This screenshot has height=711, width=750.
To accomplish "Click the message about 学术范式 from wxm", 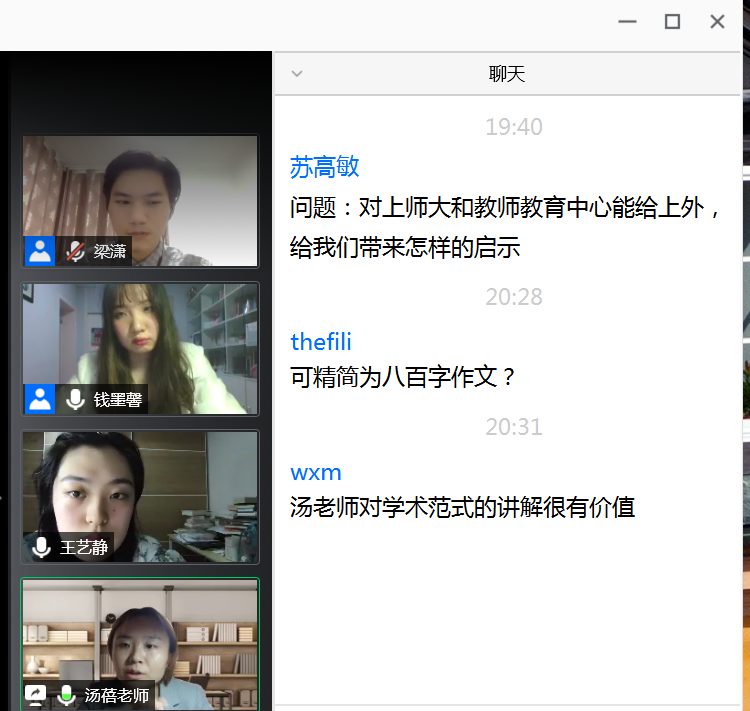I will pyautogui.click(x=462, y=507).
